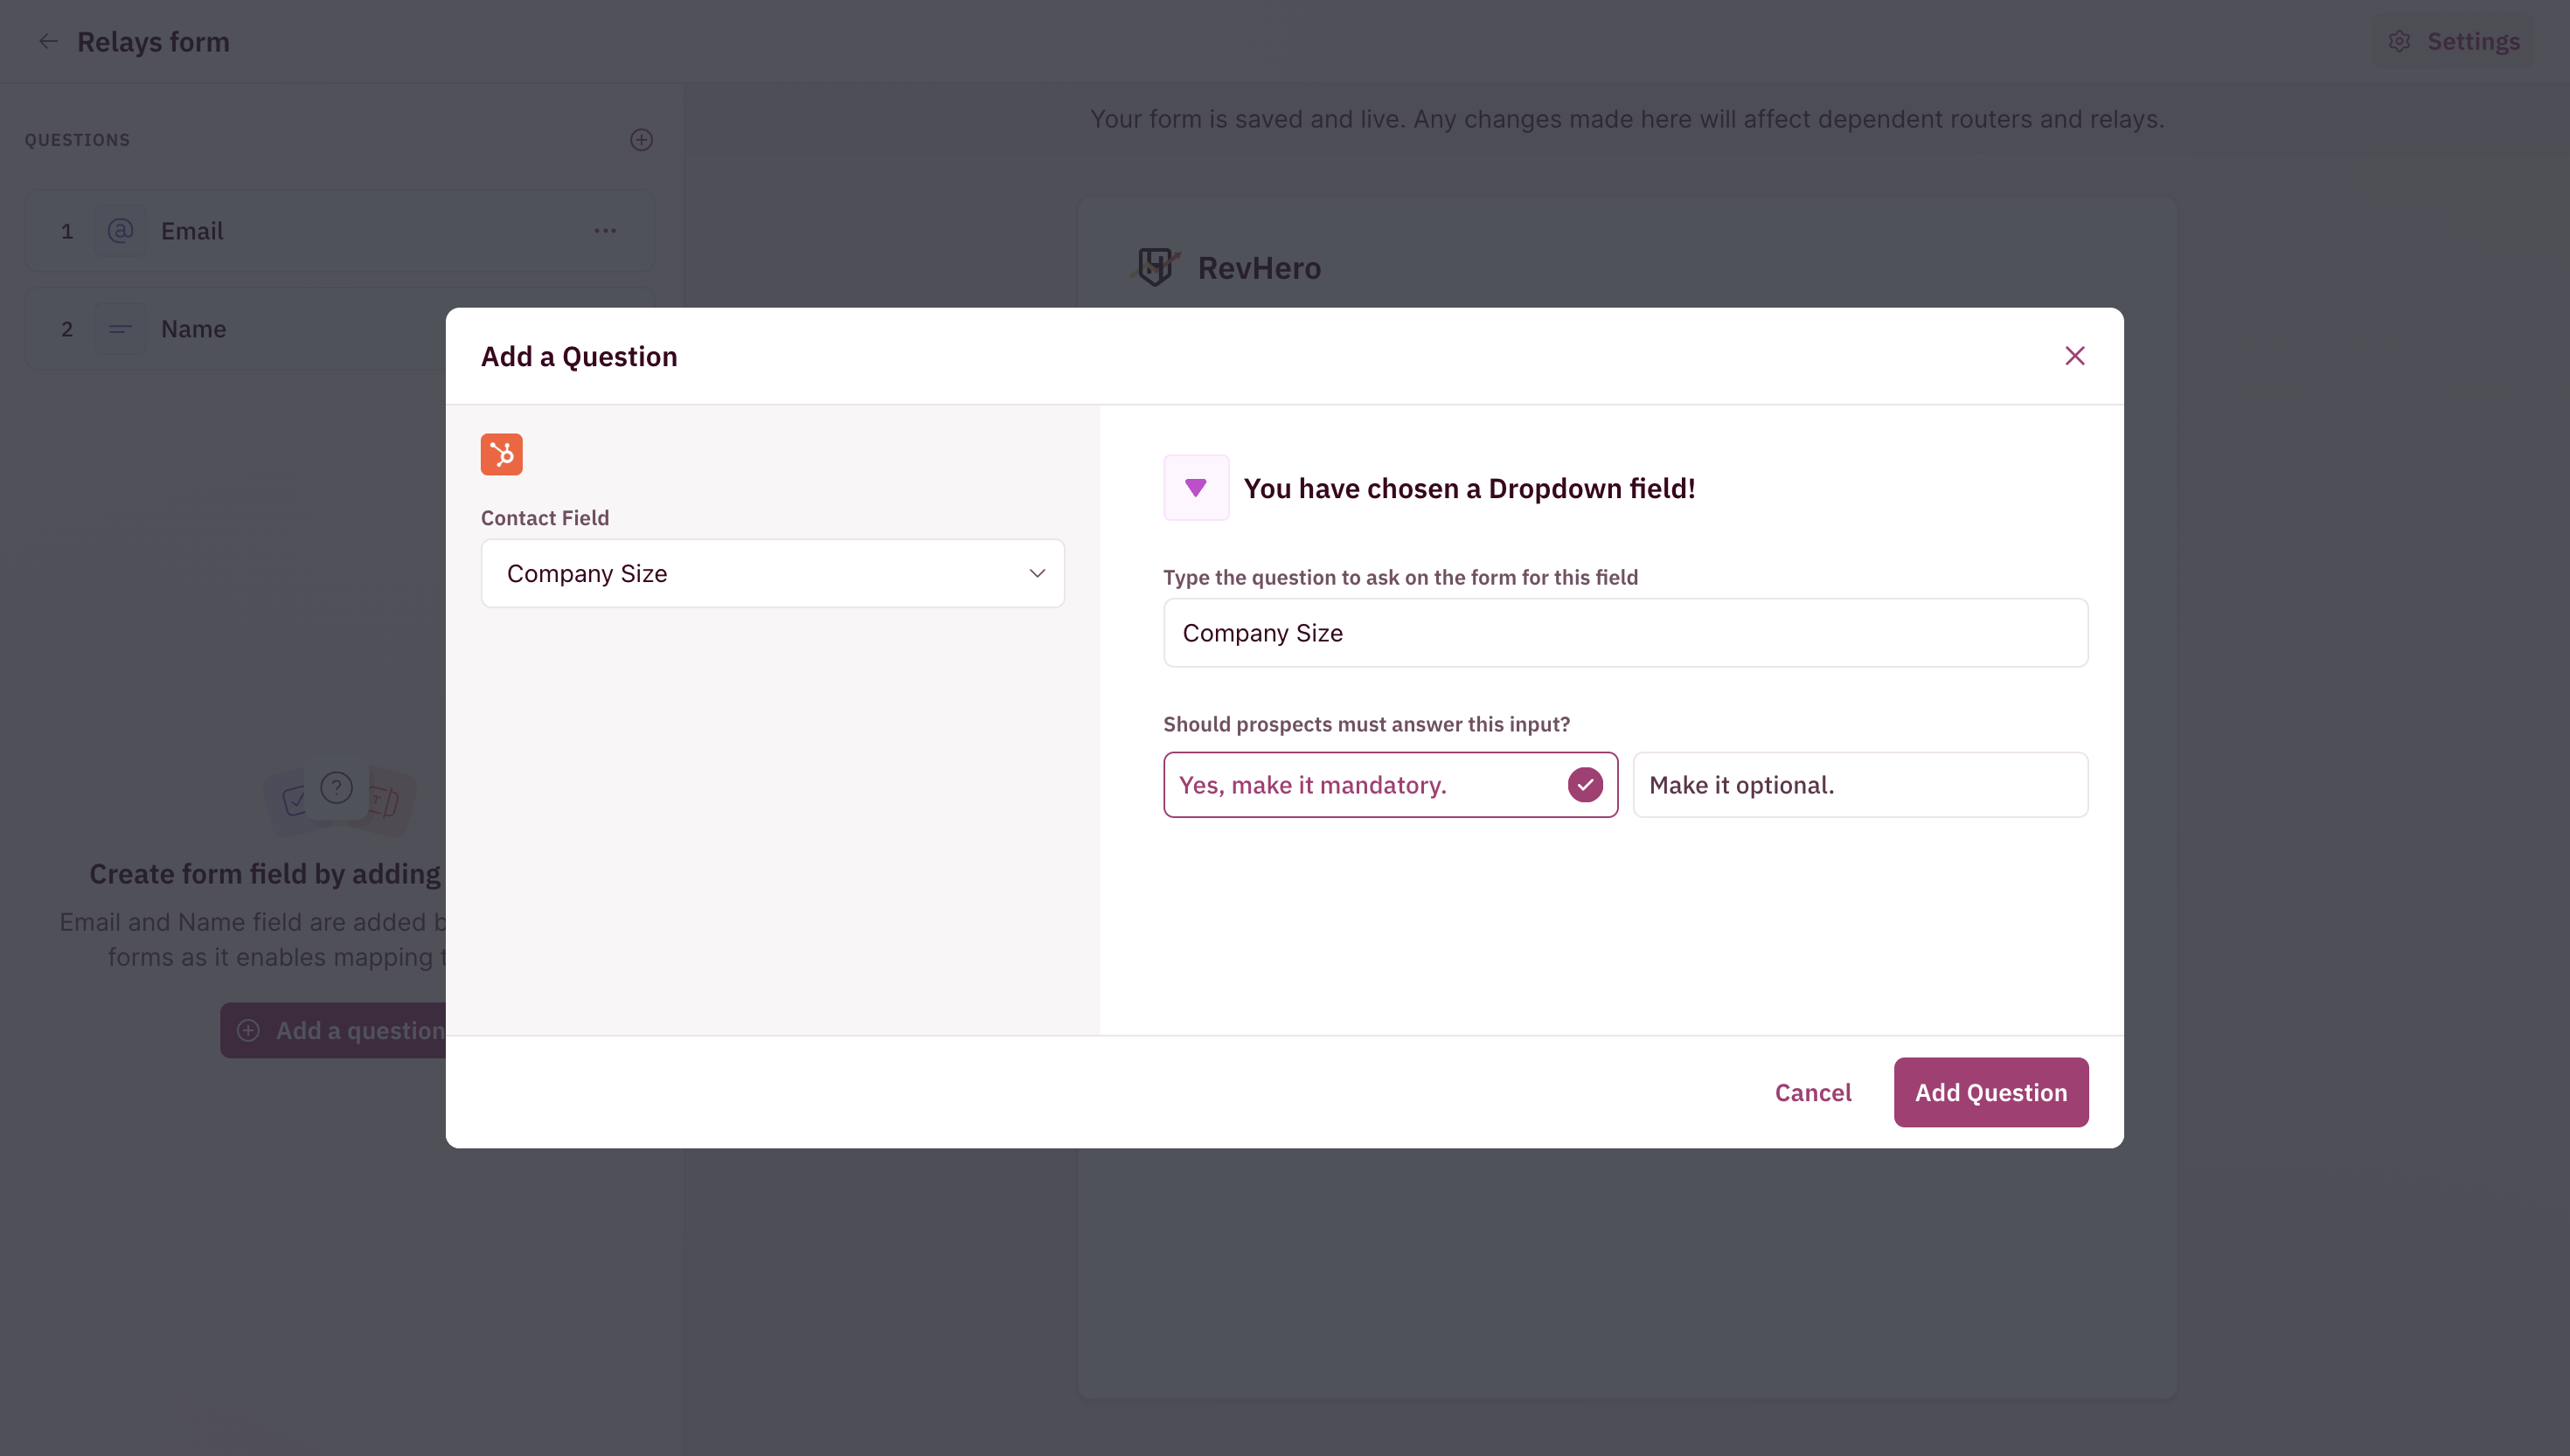Click the gear icon next to Settings
Viewport: 2570px width, 1456px height.
click(x=2399, y=41)
